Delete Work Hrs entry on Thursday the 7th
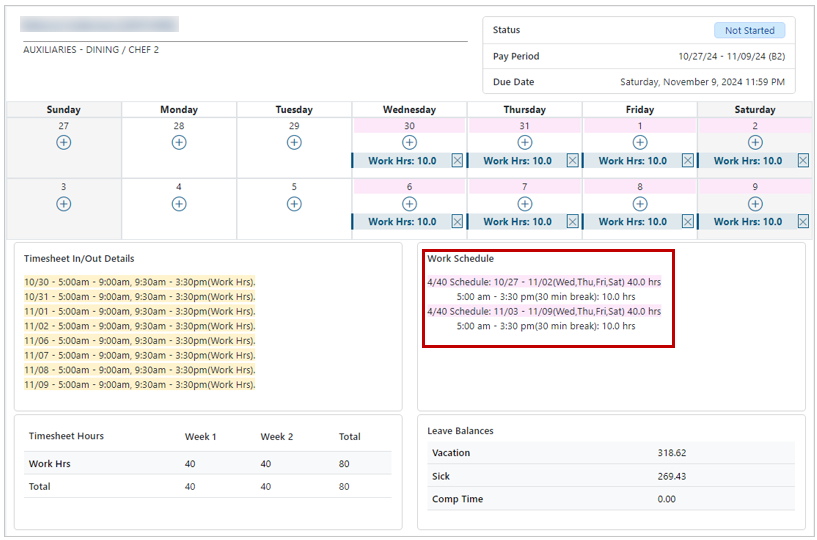 (x=573, y=222)
